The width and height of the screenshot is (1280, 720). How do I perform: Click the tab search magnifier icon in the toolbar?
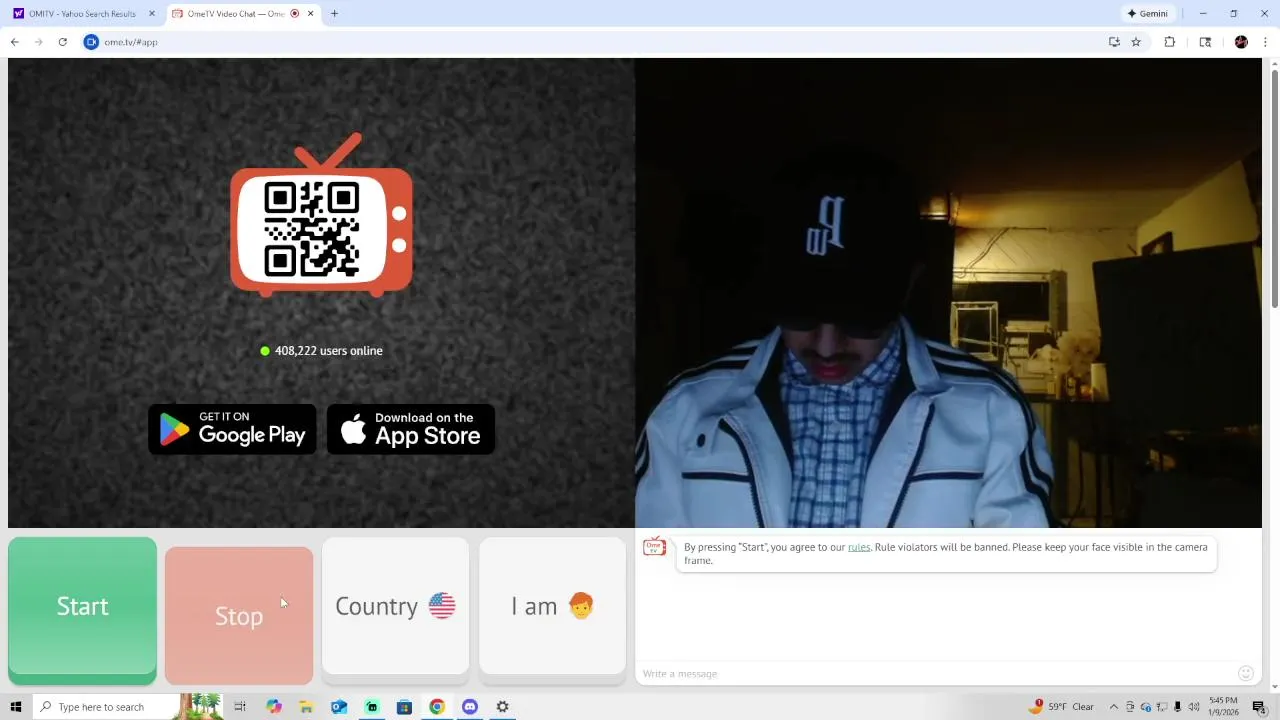click(1205, 42)
